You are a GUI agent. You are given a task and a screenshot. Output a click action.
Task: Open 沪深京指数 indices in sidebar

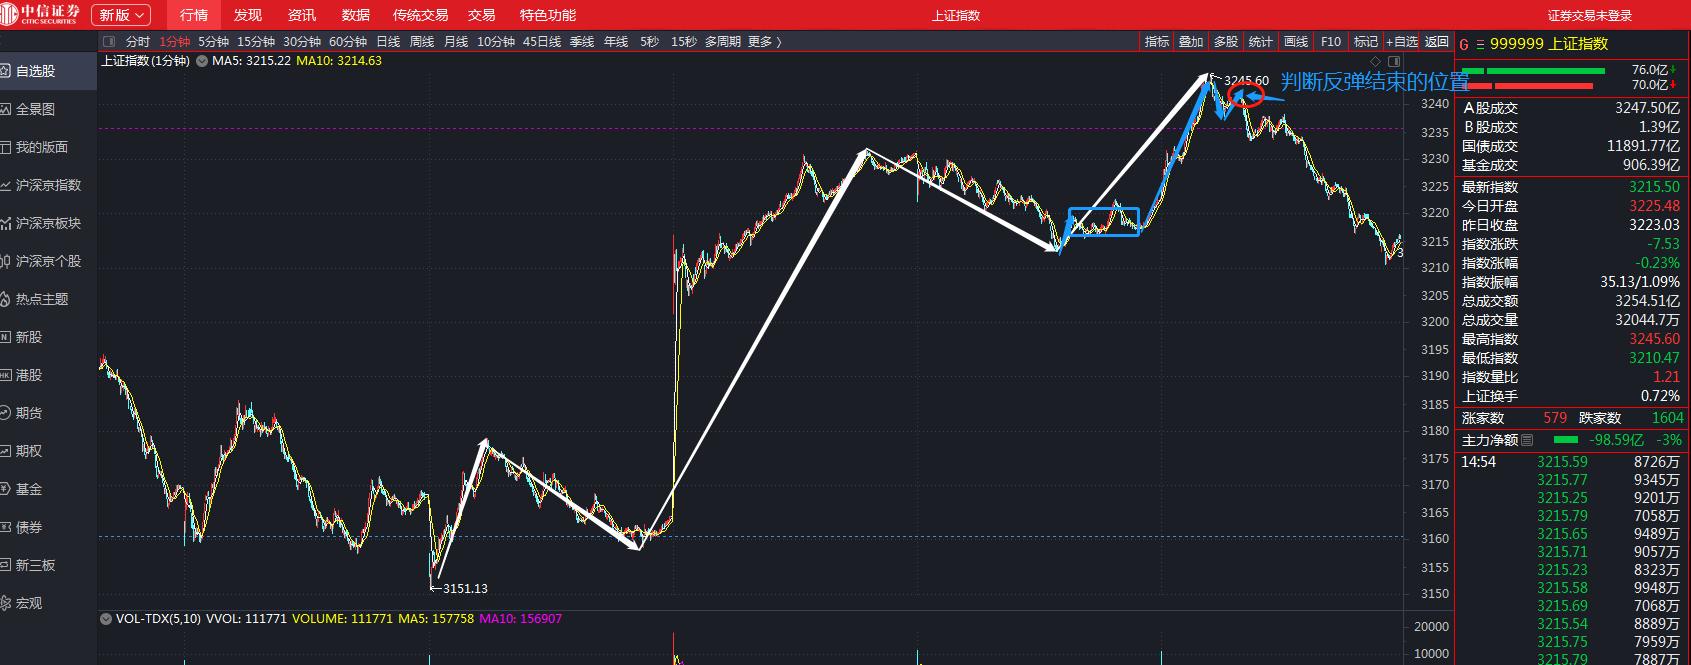(48, 185)
